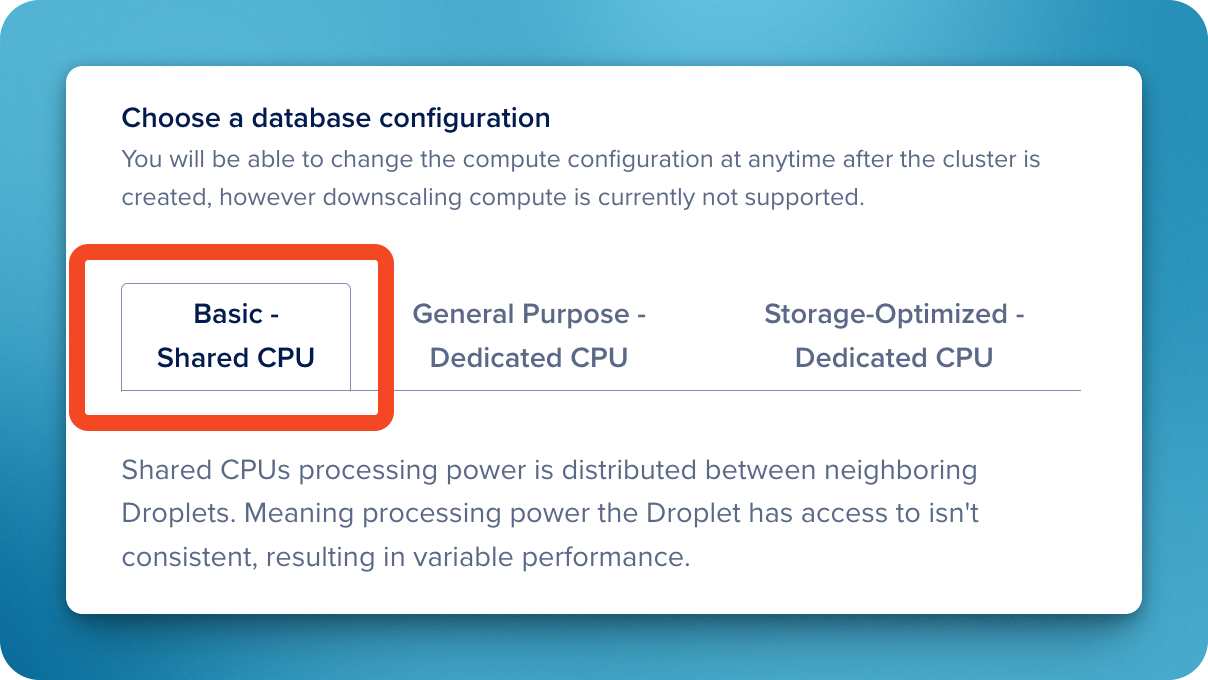1208x680 pixels.
Task: Click the "Basic -" label in first tab
Action: point(236,314)
